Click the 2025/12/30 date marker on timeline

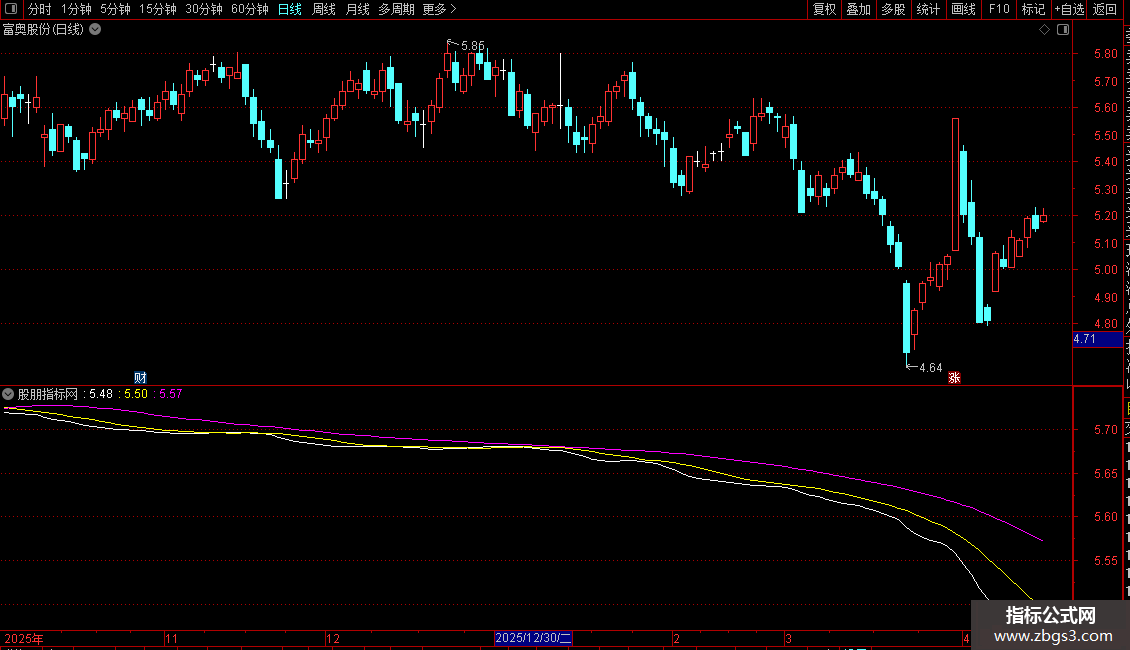point(533,638)
